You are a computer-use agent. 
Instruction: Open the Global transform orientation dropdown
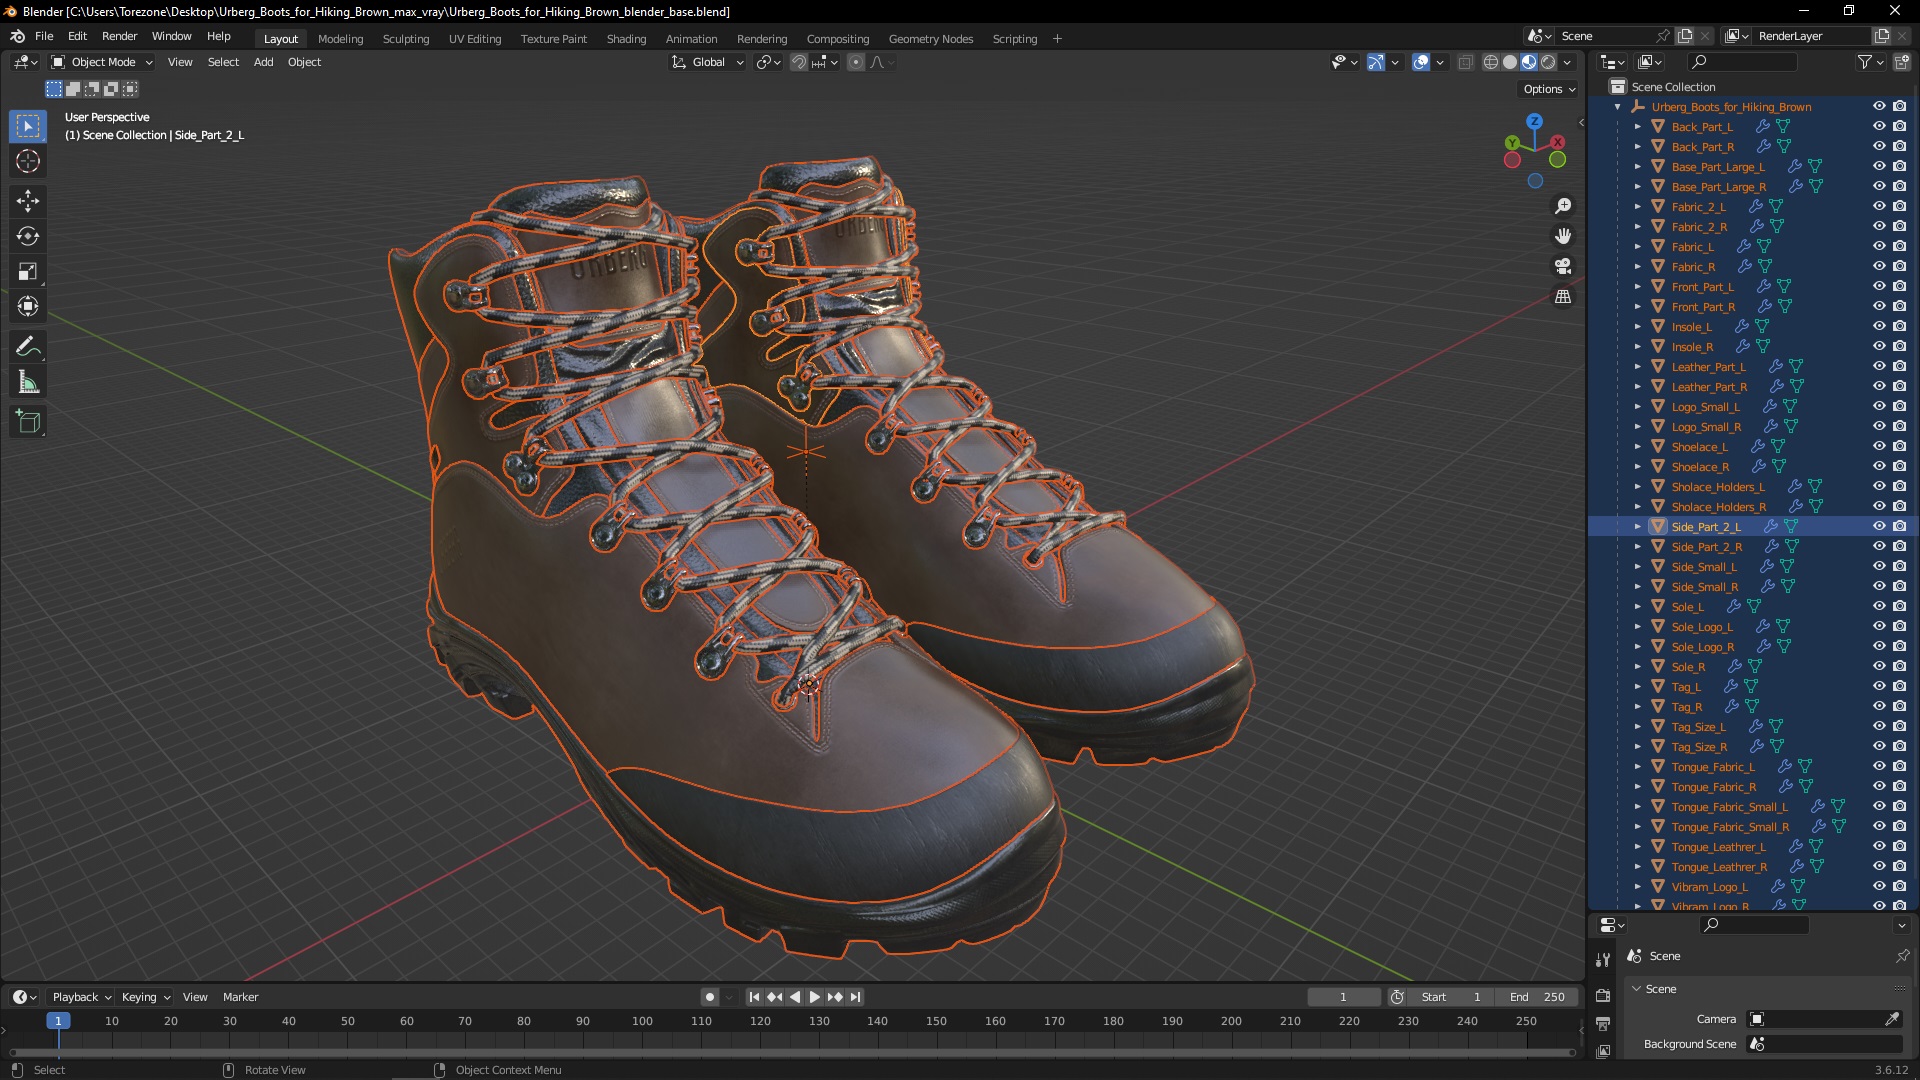pos(708,62)
